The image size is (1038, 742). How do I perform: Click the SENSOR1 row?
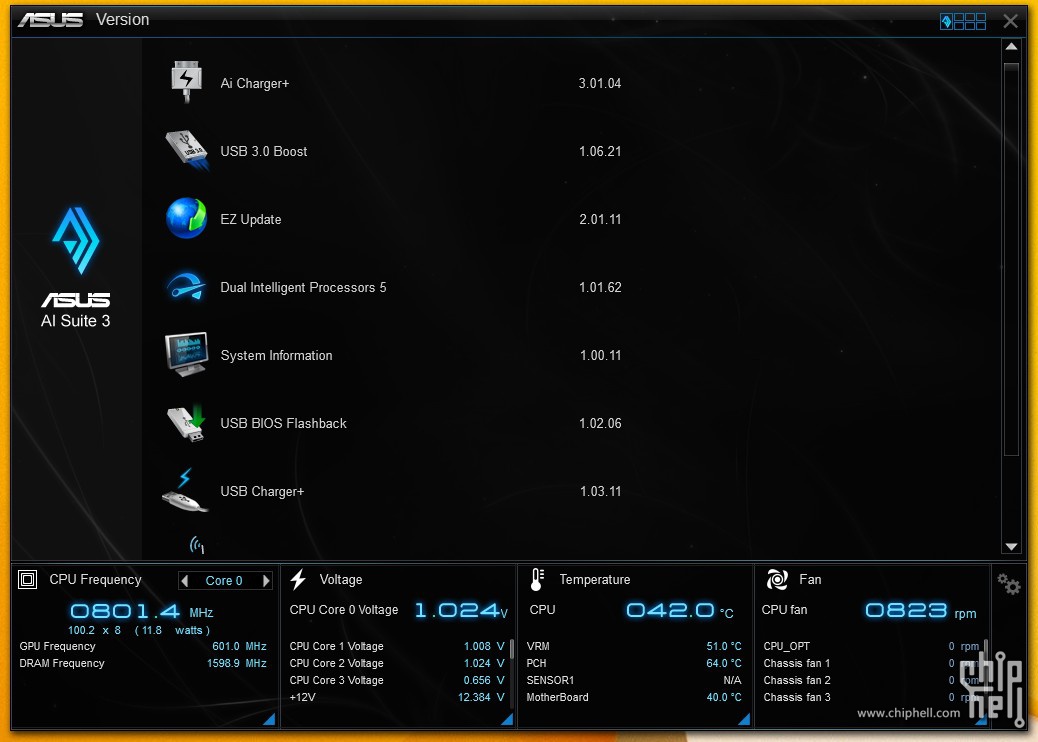[634, 680]
